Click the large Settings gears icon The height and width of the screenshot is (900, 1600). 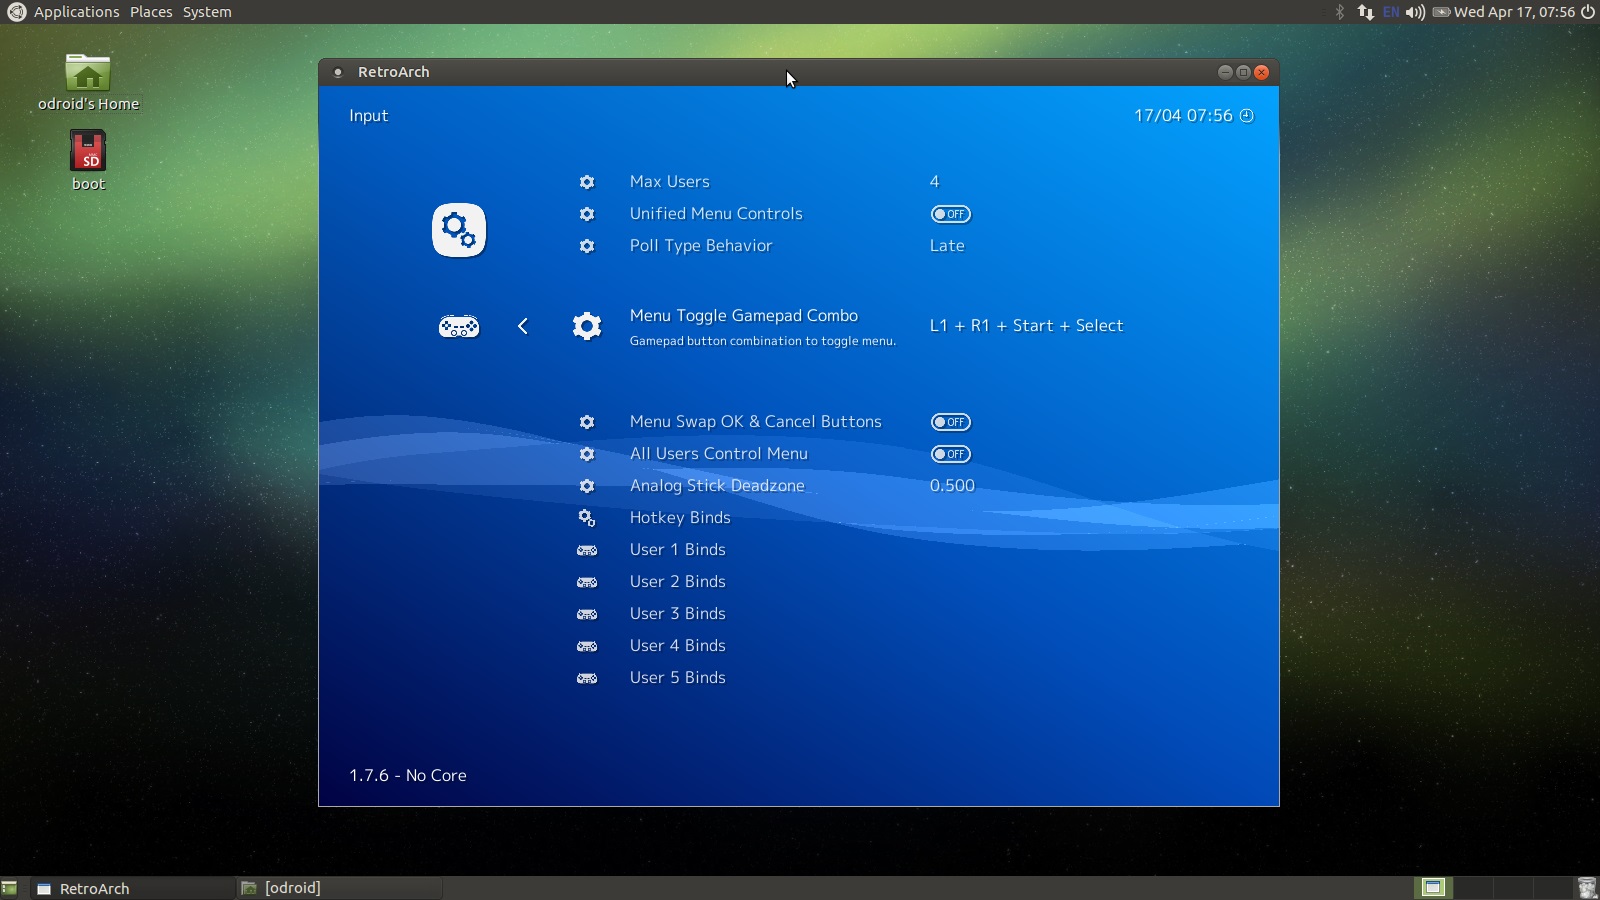(x=459, y=230)
